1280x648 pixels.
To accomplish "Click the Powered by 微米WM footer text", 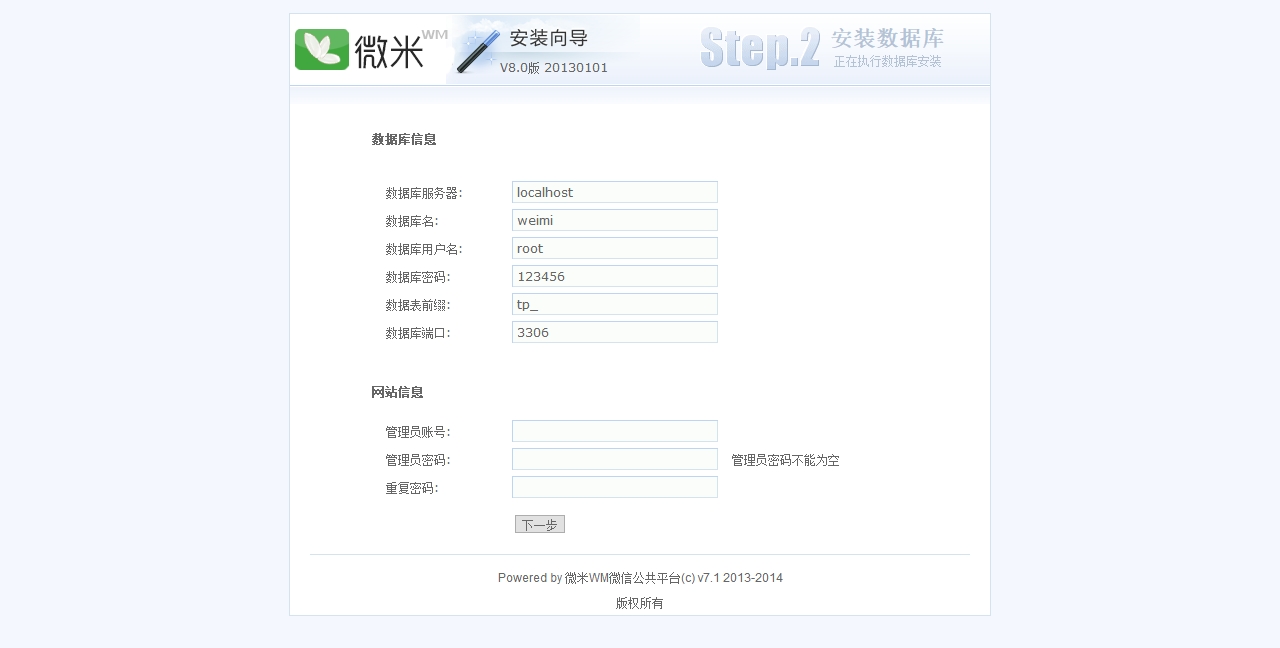I will 640,578.
